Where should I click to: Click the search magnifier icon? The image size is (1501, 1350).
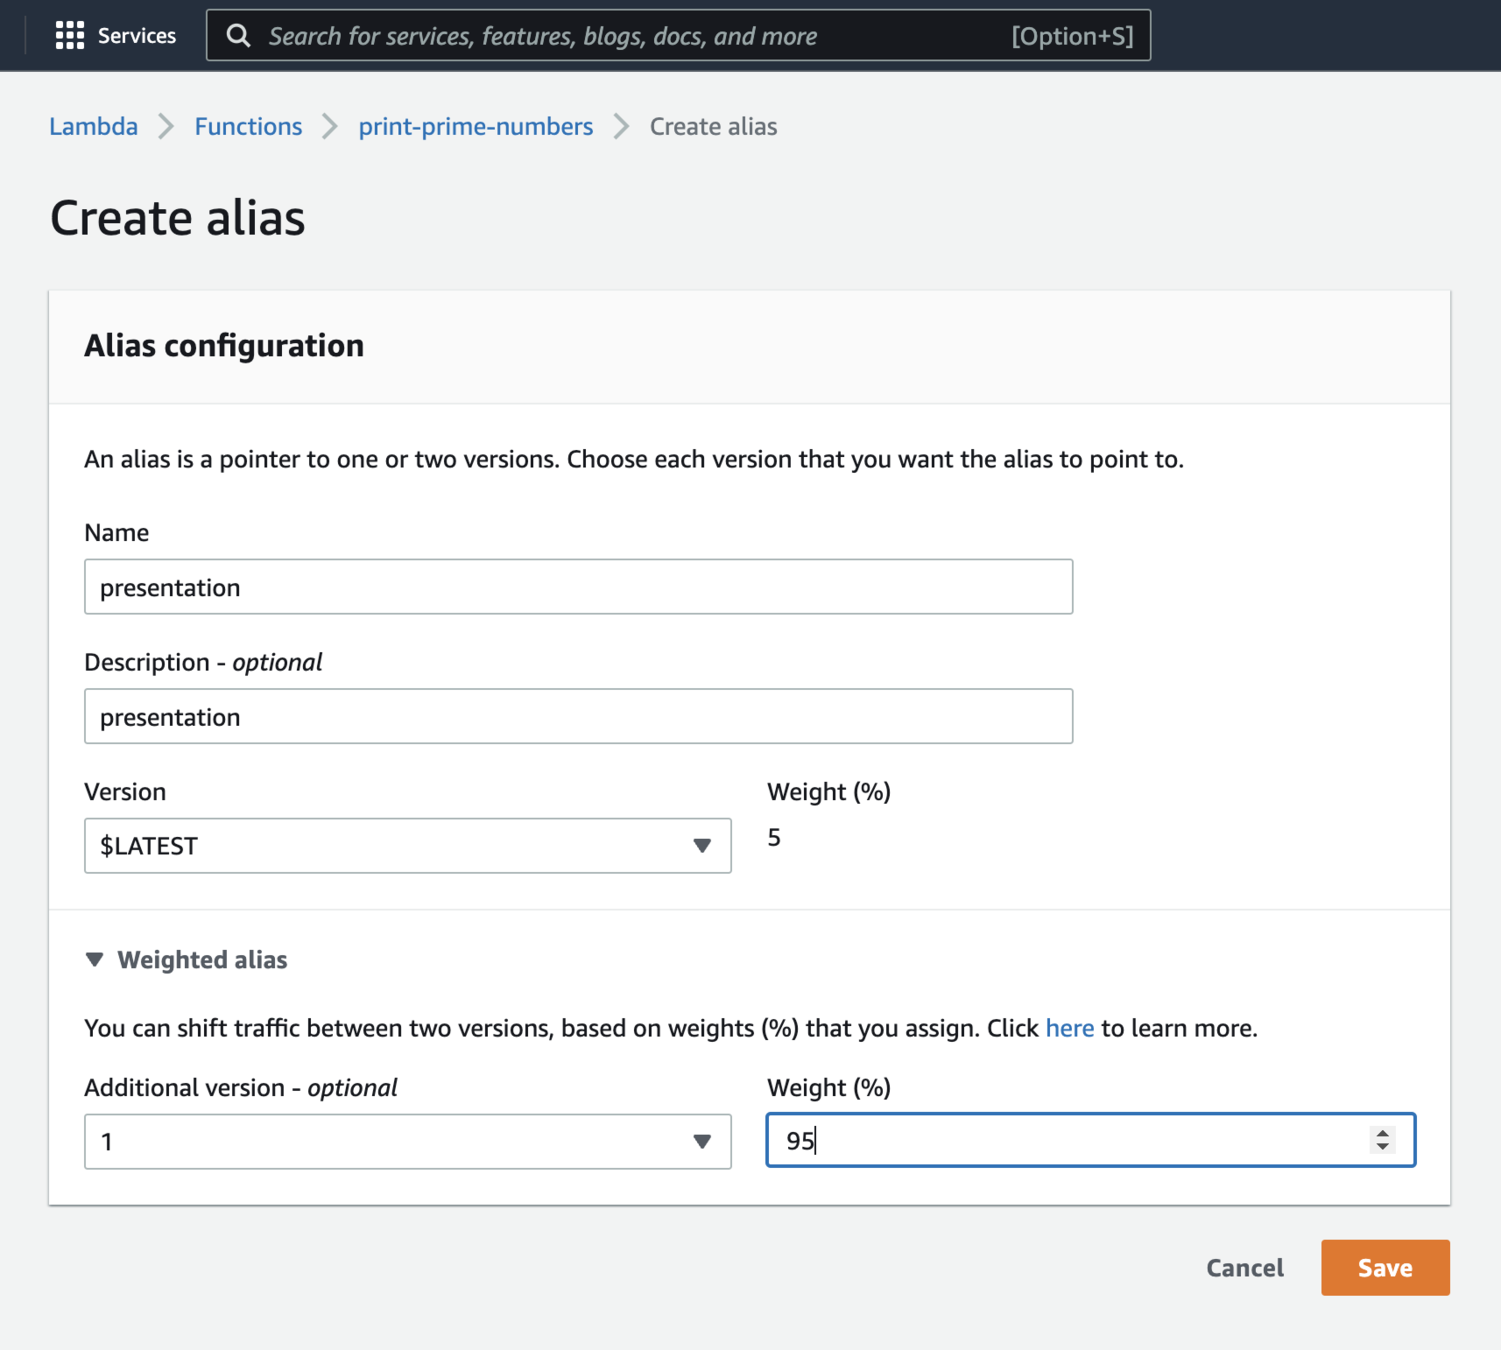coord(238,36)
